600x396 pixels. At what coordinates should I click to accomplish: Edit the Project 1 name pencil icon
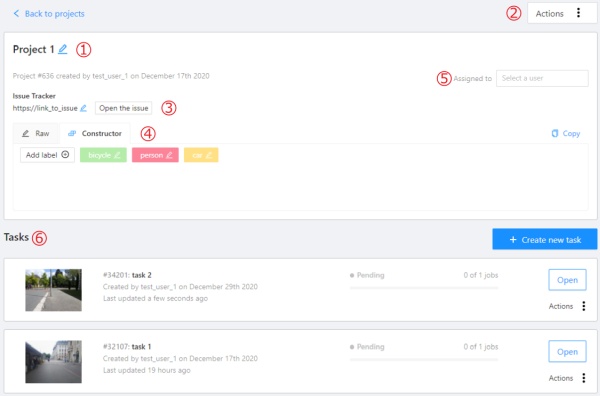(63, 49)
